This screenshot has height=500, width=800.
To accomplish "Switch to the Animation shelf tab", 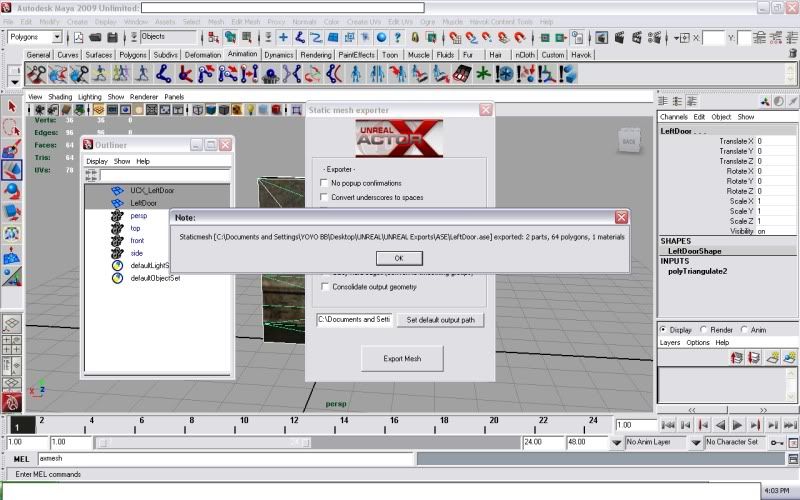I will 242,54.
